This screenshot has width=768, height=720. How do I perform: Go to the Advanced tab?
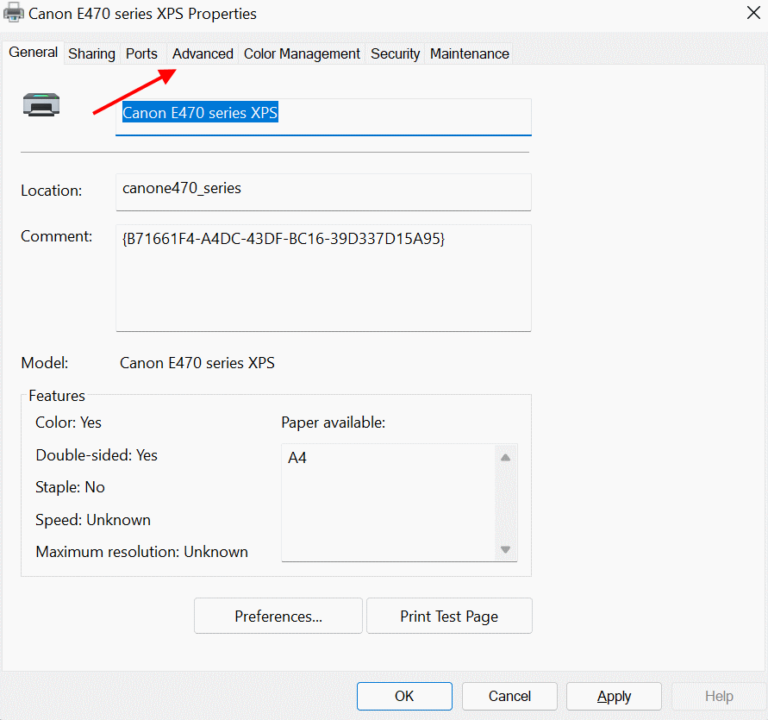[202, 54]
